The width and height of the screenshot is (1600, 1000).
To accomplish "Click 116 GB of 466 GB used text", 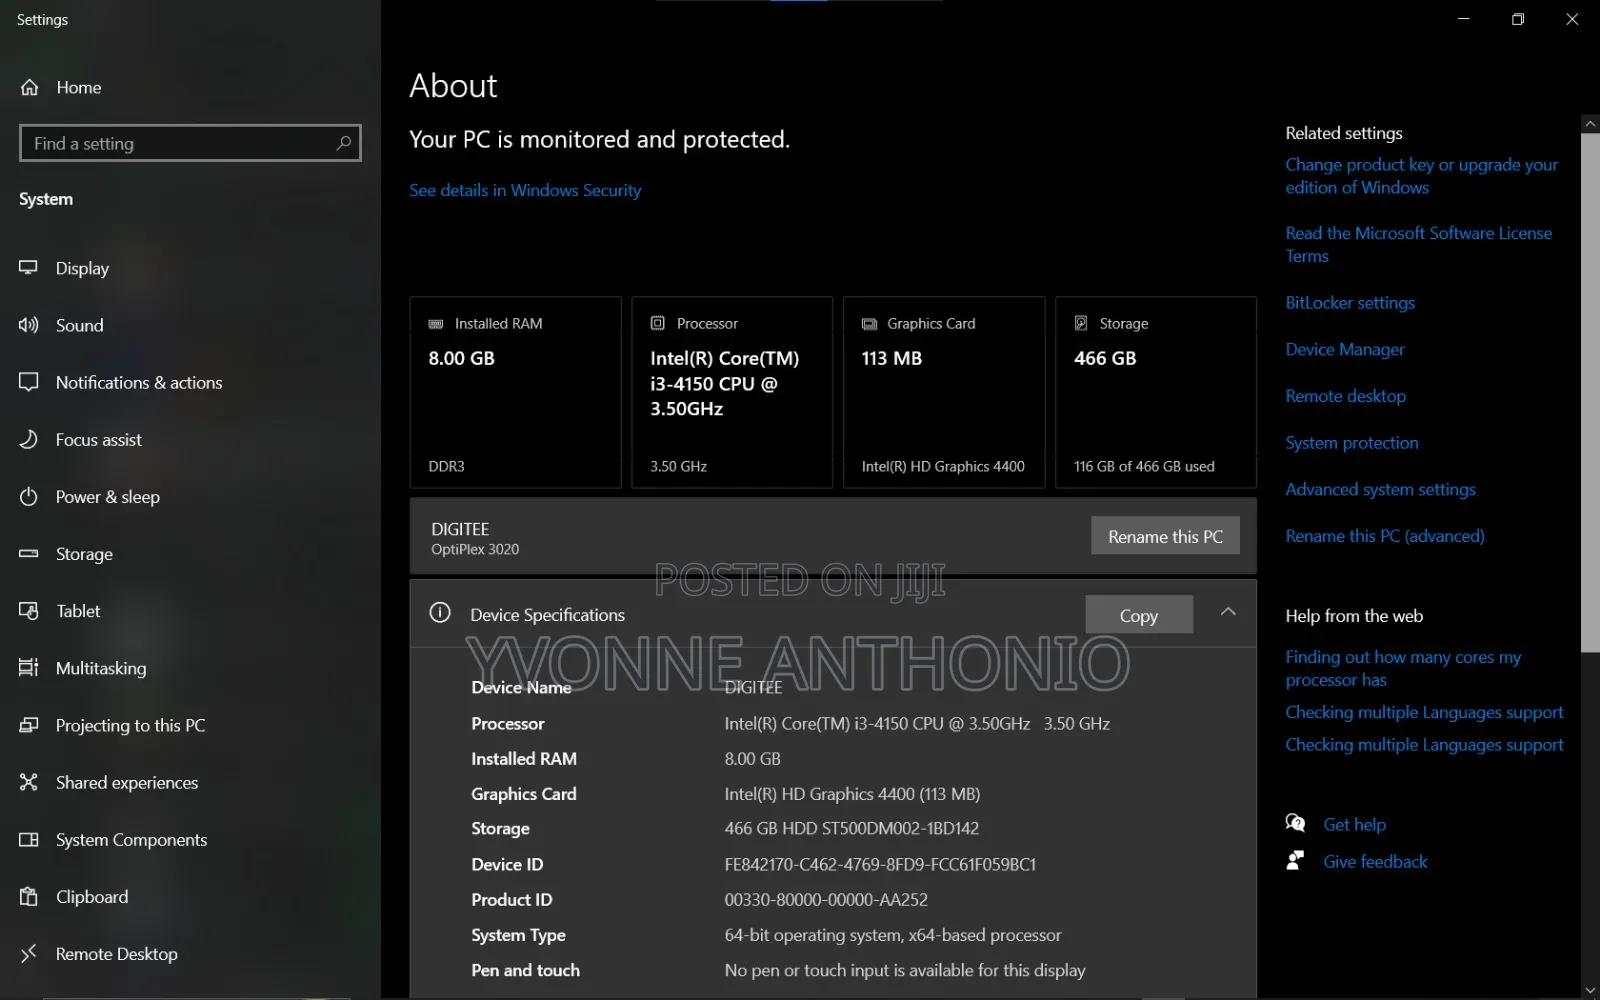I will pos(1144,466).
